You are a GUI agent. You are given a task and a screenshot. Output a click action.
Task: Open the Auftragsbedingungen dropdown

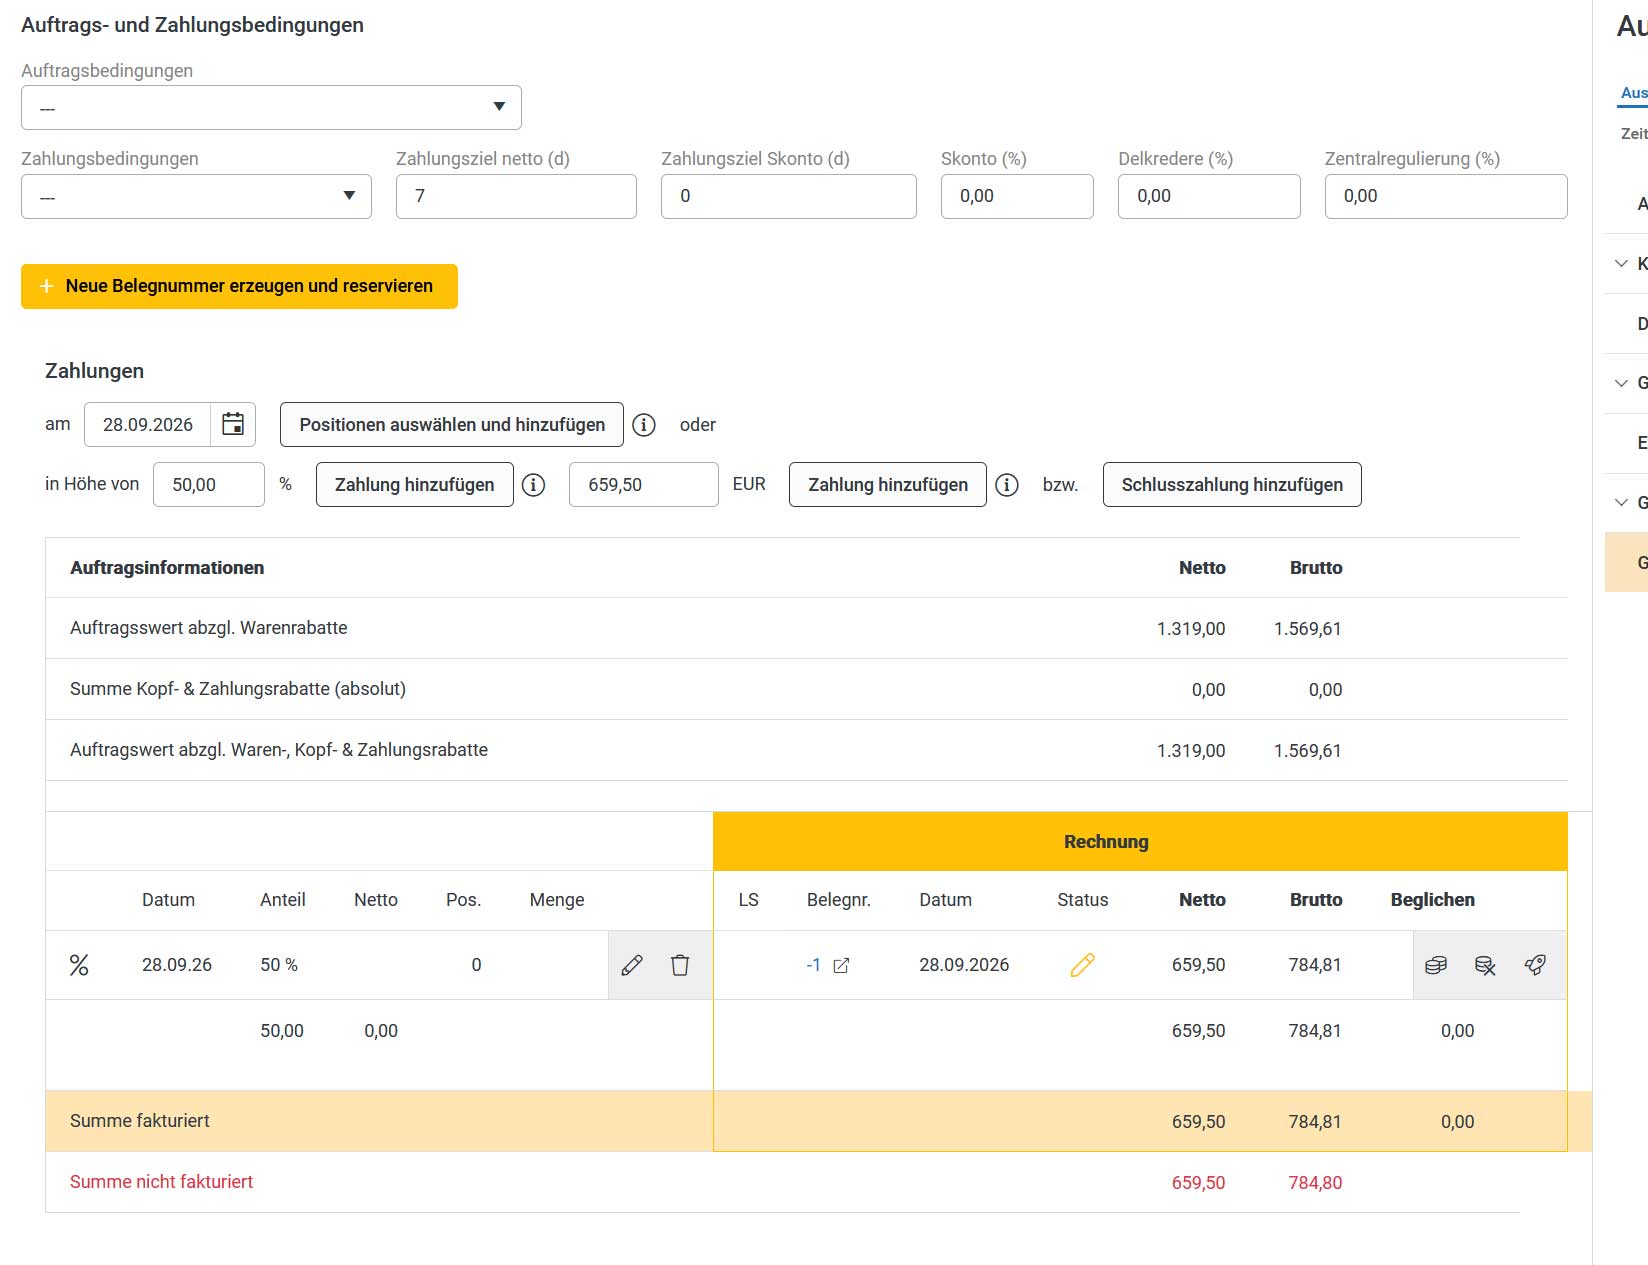(x=271, y=107)
